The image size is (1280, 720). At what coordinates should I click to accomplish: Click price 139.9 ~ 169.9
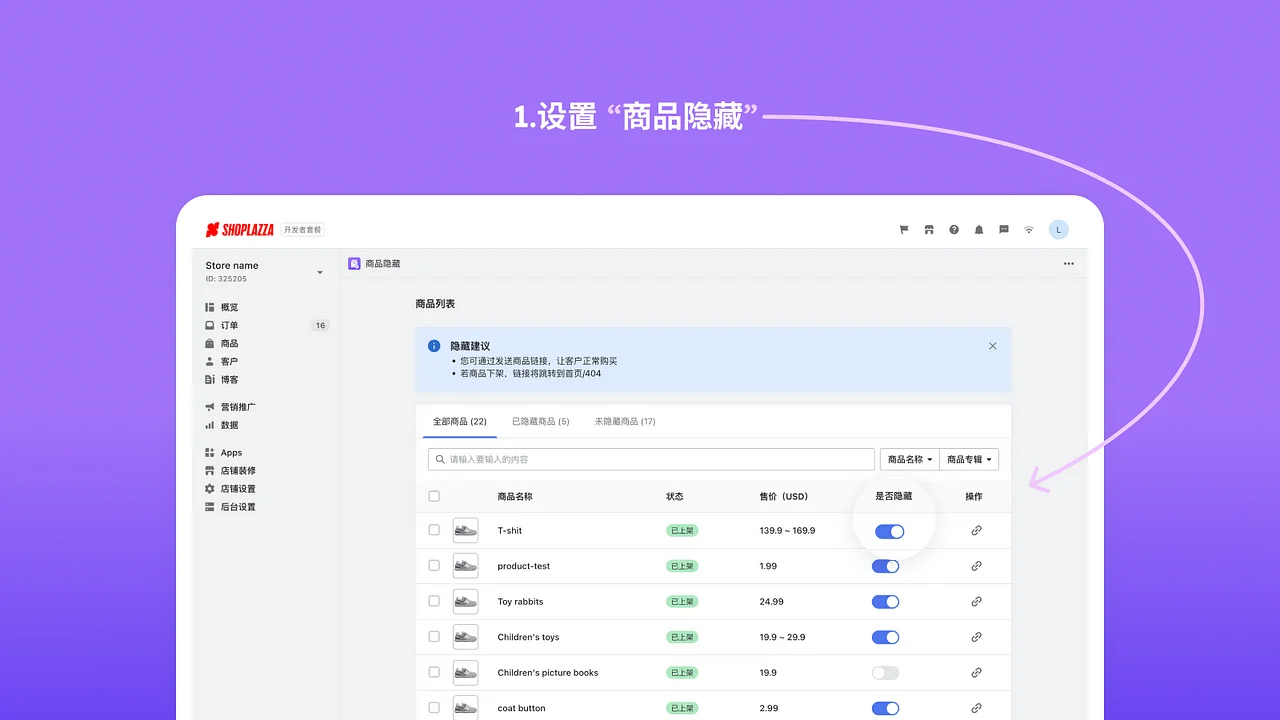[x=787, y=531]
